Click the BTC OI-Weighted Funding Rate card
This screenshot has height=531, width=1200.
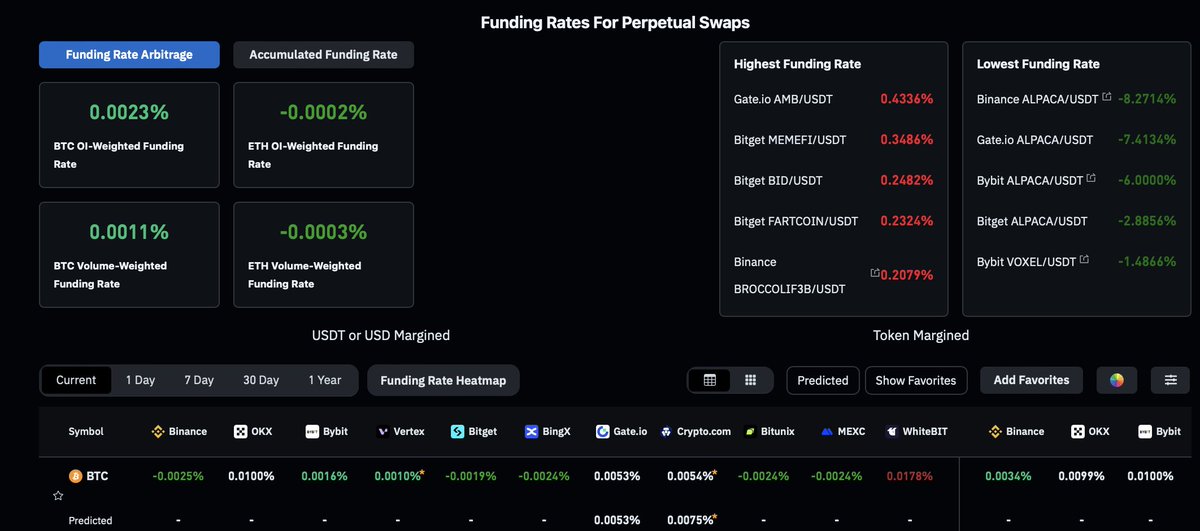click(129, 135)
